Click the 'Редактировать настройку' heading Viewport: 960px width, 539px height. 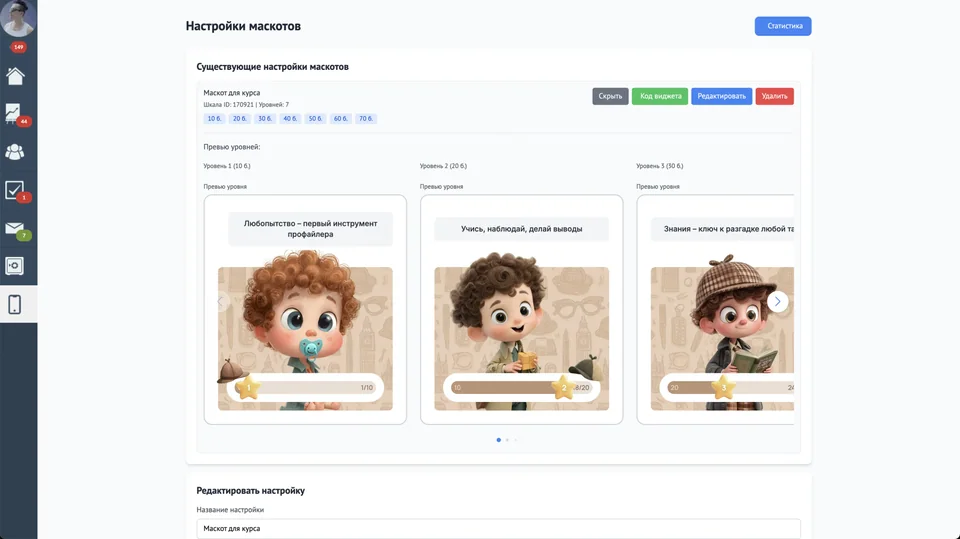(250, 491)
